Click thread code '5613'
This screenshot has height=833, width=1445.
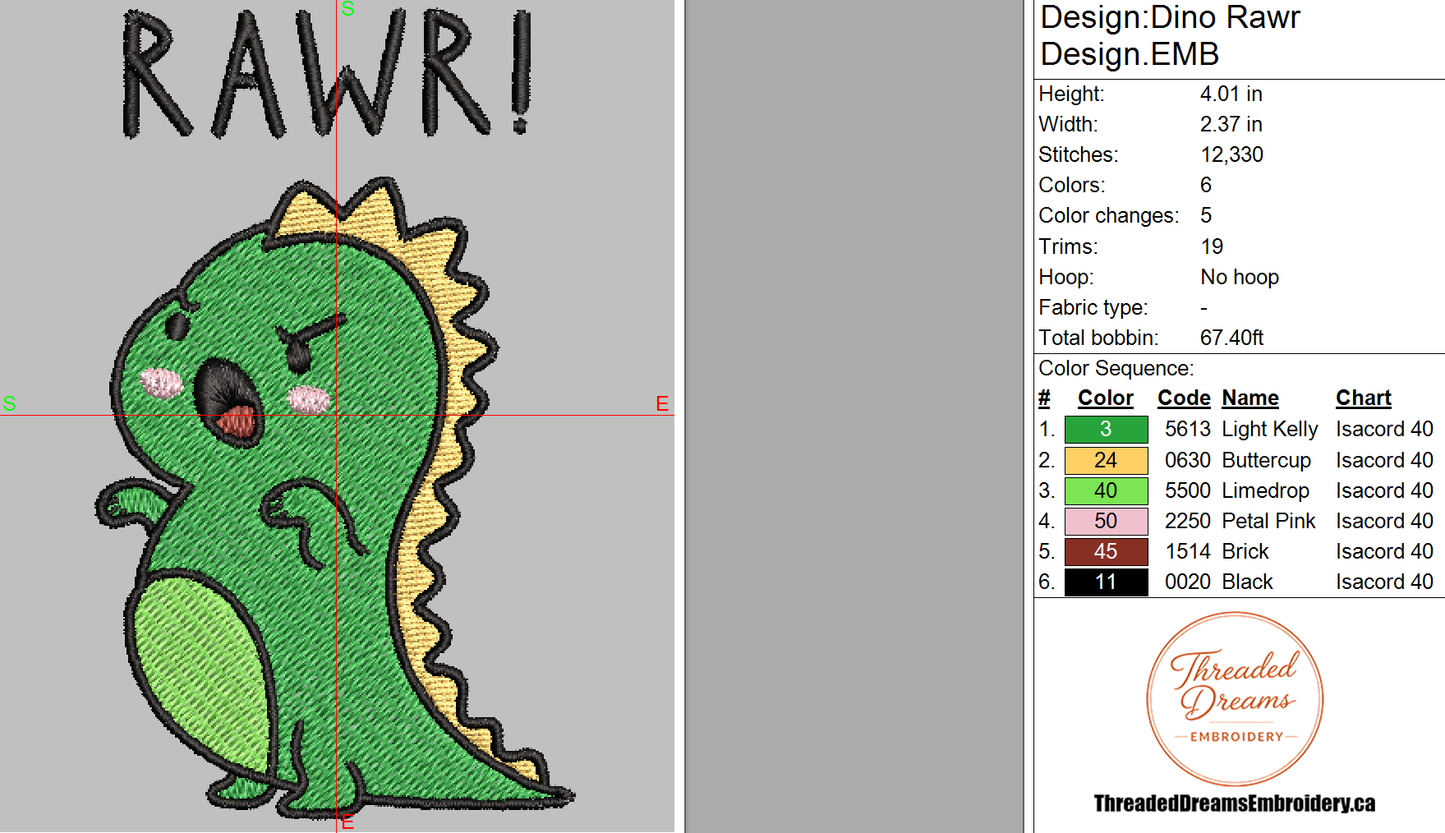pos(1188,429)
